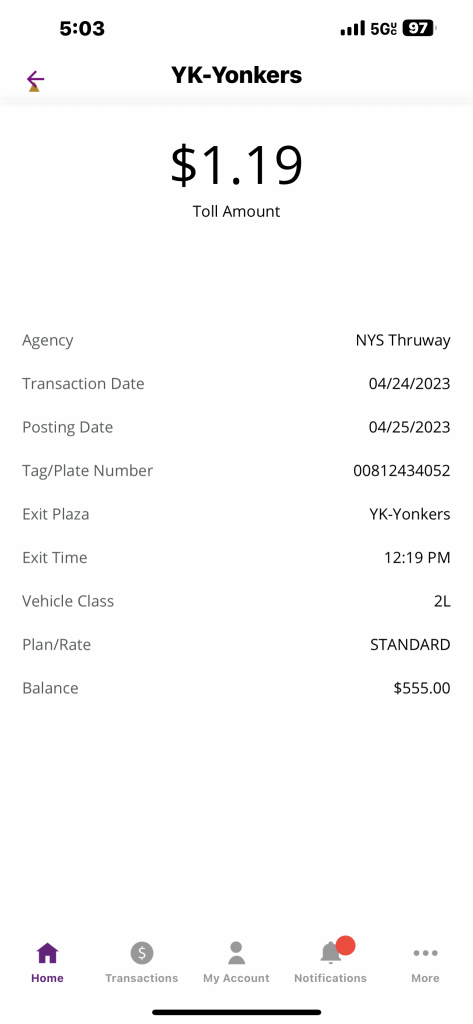Tap the home indicator bar

[236, 1012]
